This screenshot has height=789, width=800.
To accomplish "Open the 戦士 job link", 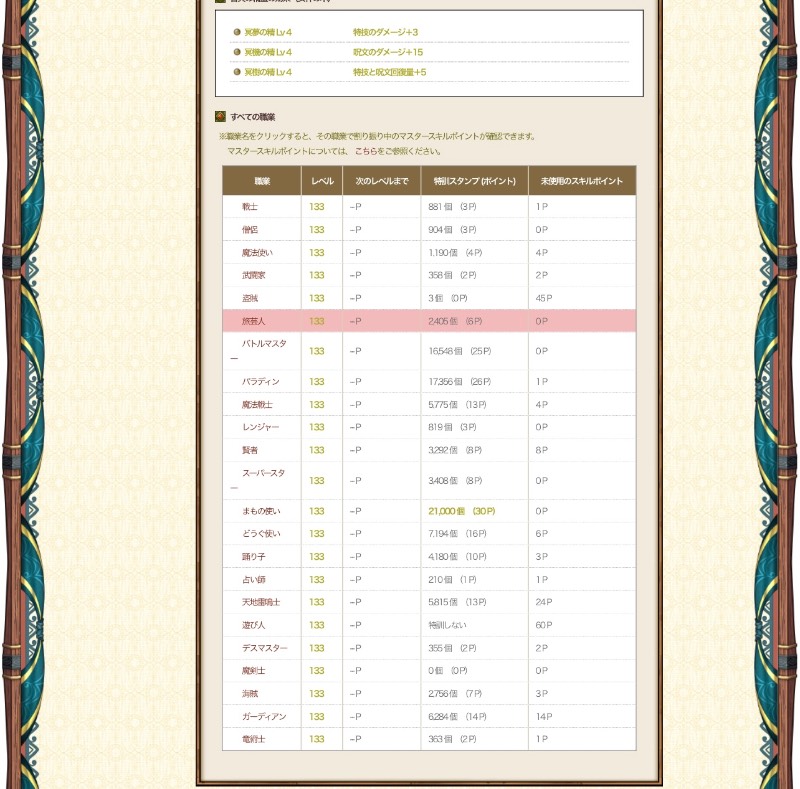I will (249, 207).
